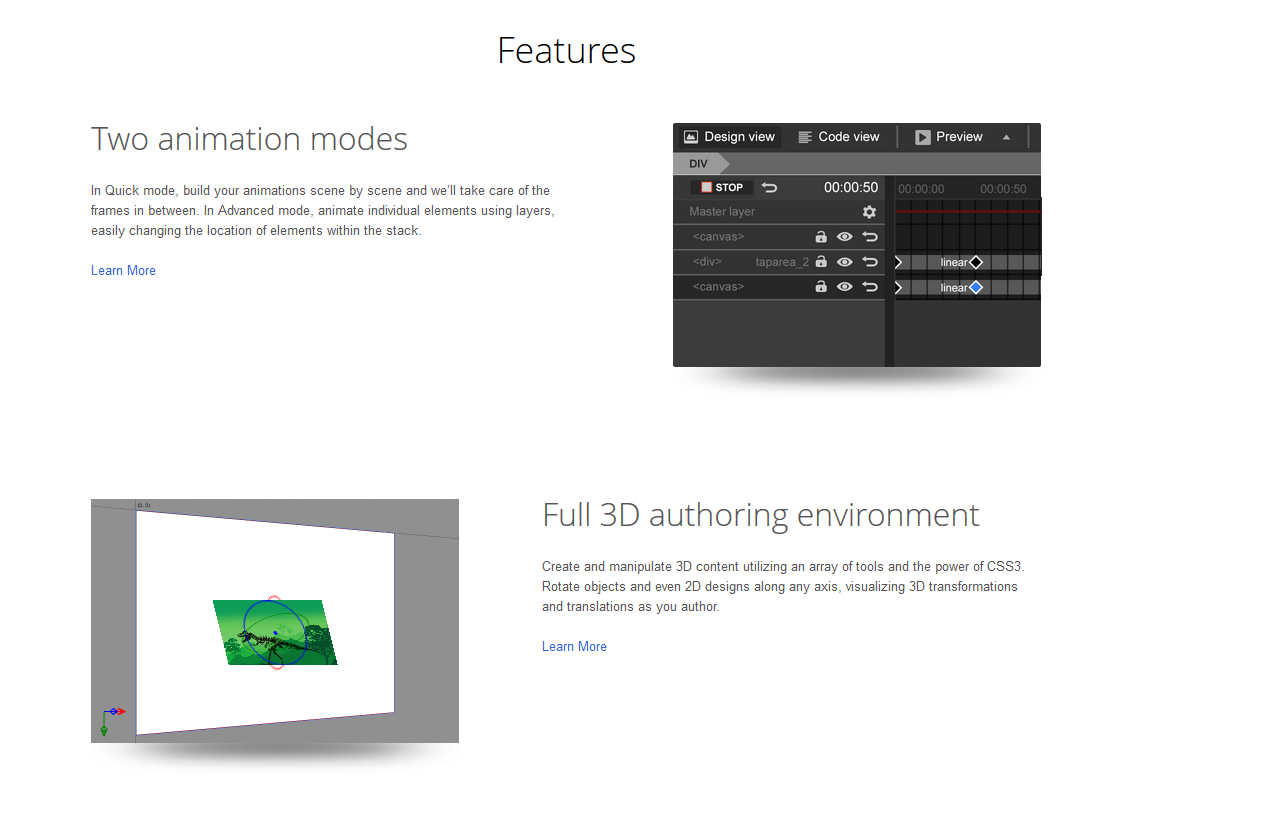Open the Master layer gear settings
This screenshot has height=830, width=1272.
[869, 212]
